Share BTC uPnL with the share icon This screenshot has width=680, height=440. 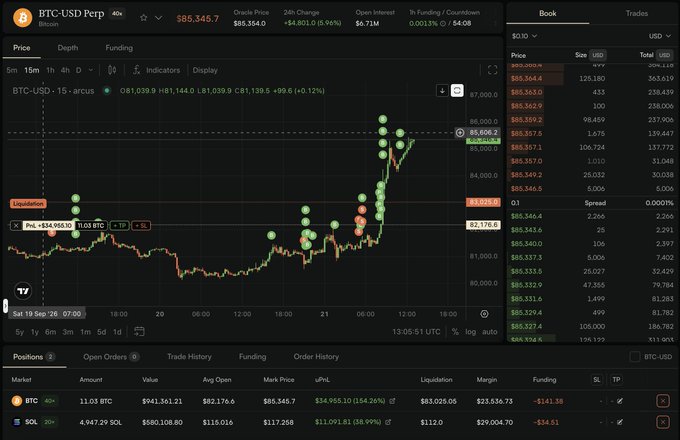pyautogui.click(x=392, y=401)
